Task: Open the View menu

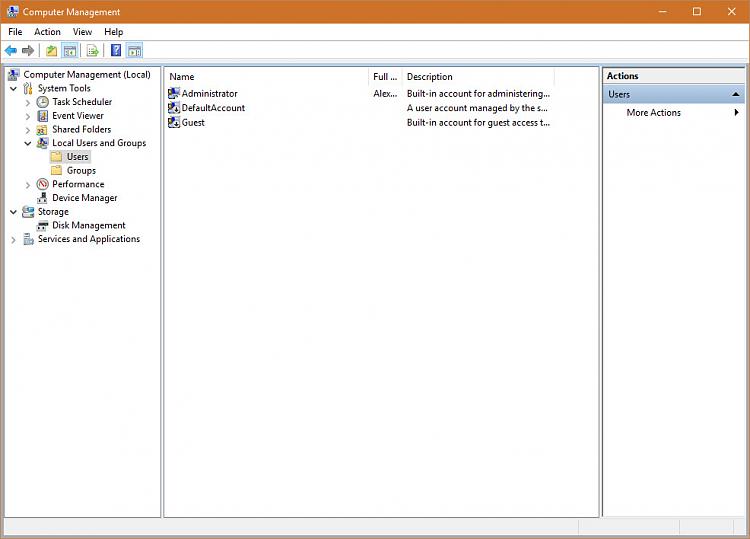Action: tap(82, 32)
